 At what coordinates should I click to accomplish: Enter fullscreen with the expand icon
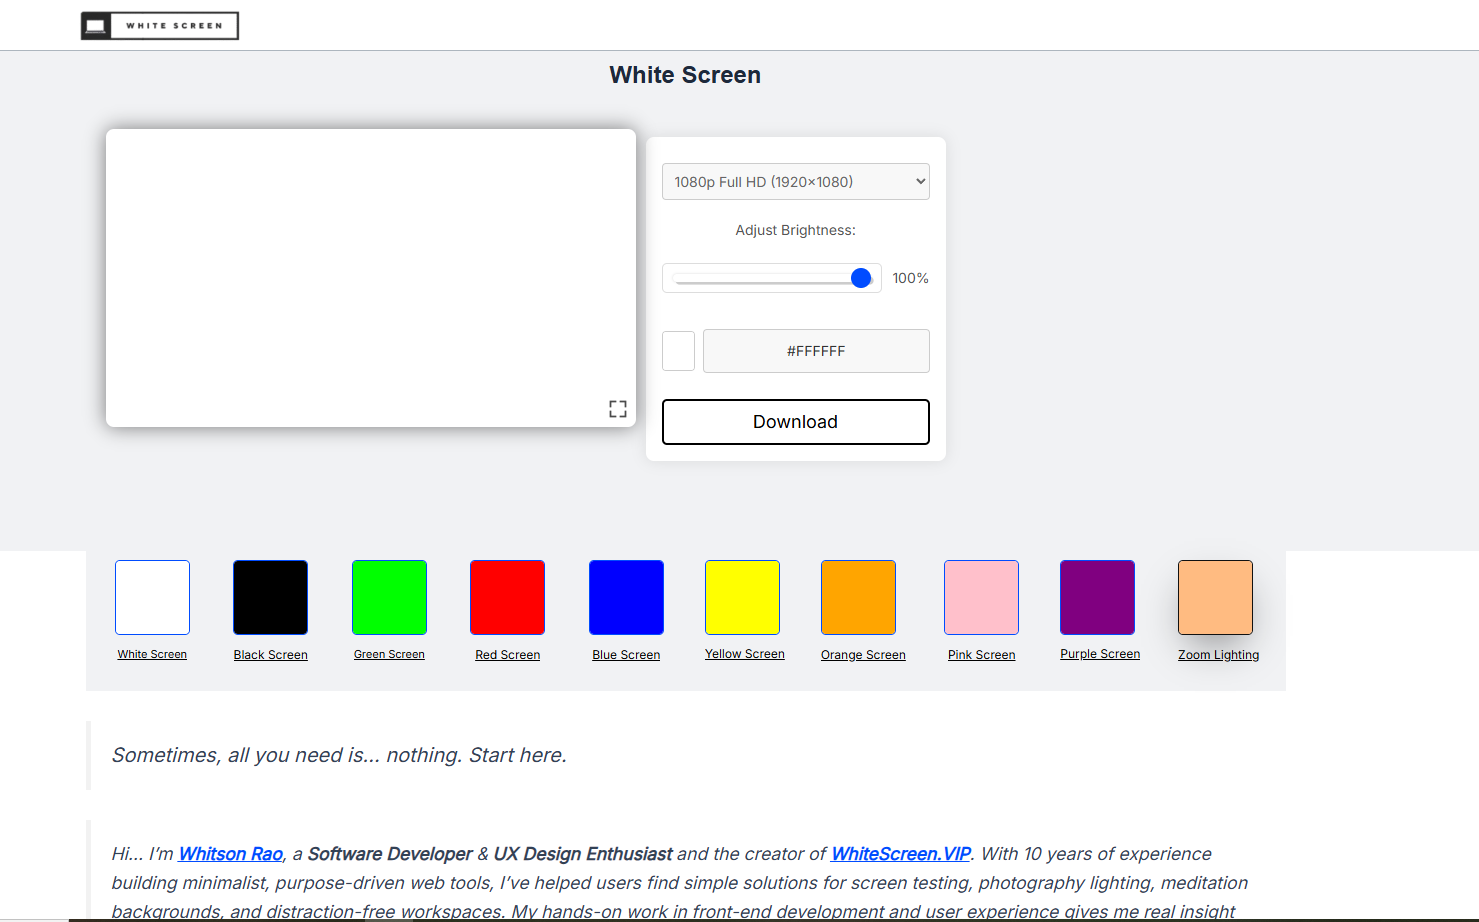point(617,408)
